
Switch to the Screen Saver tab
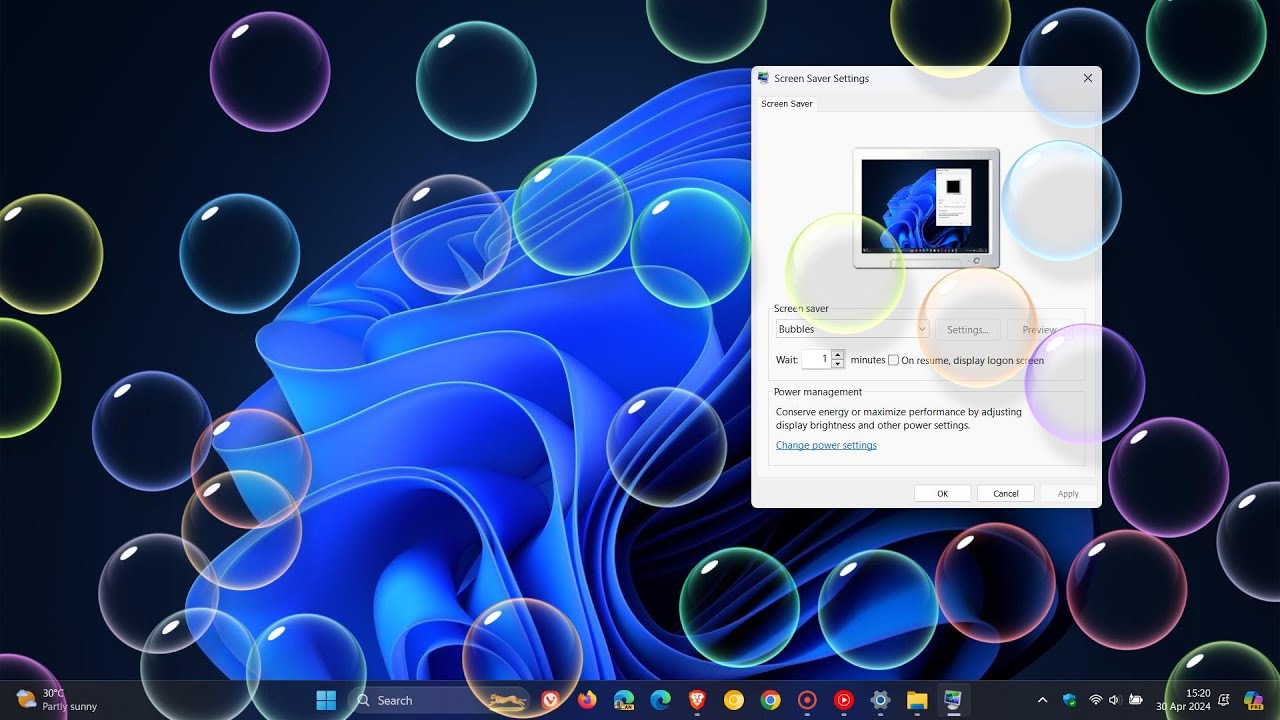[786, 103]
